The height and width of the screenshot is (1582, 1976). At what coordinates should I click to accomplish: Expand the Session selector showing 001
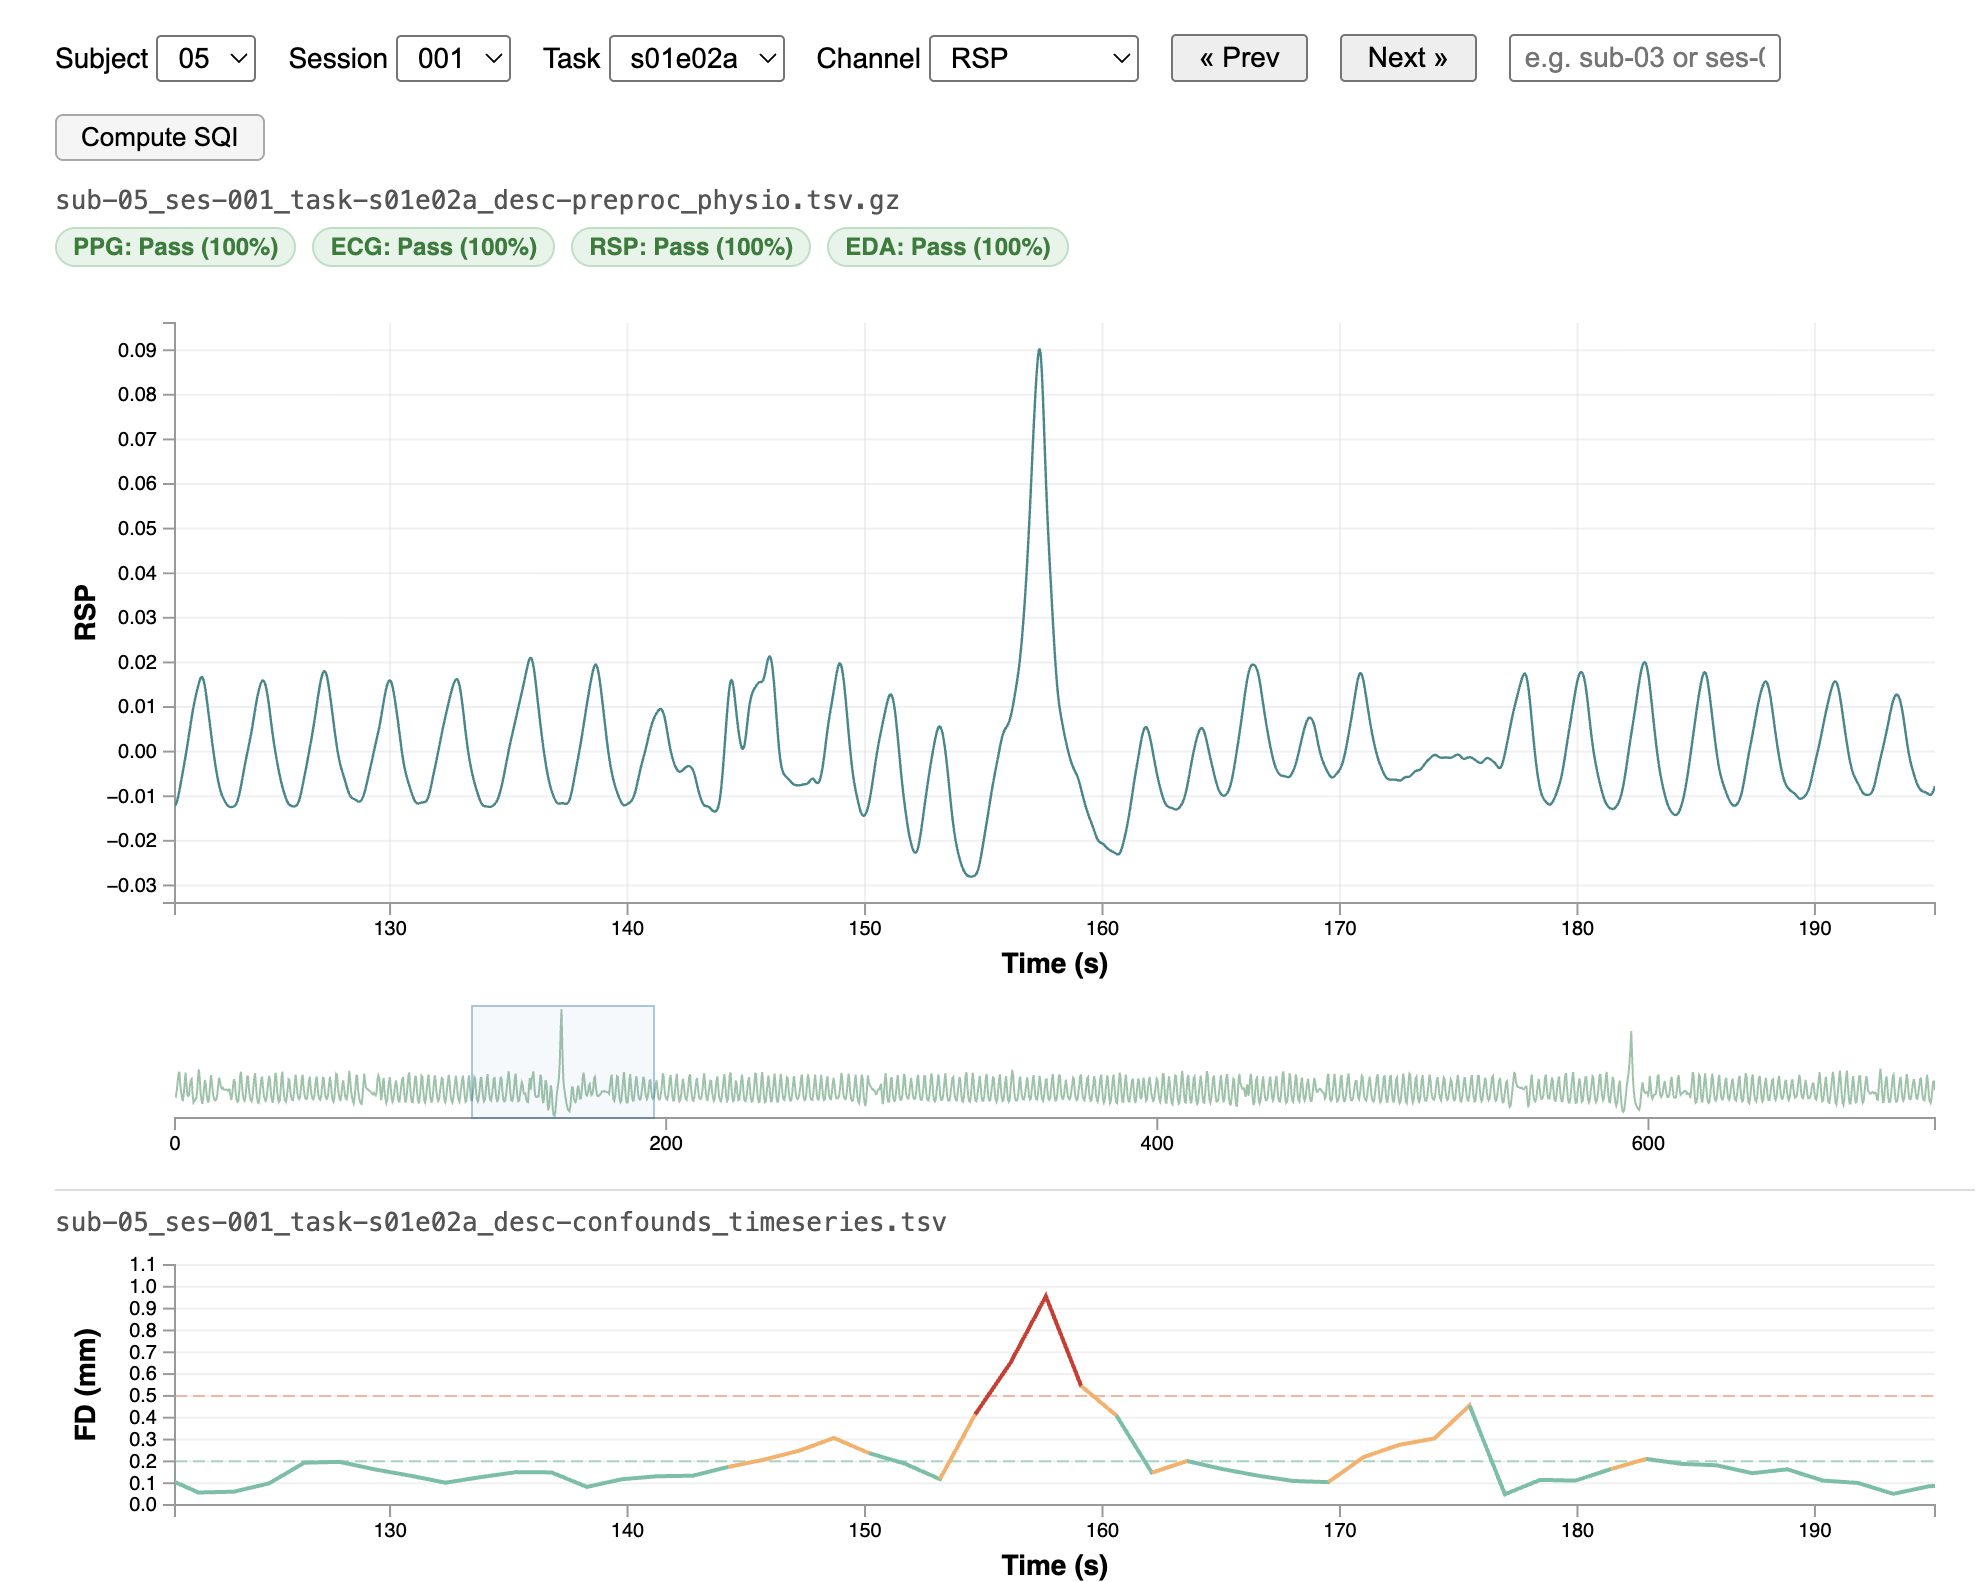(x=453, y=59)
